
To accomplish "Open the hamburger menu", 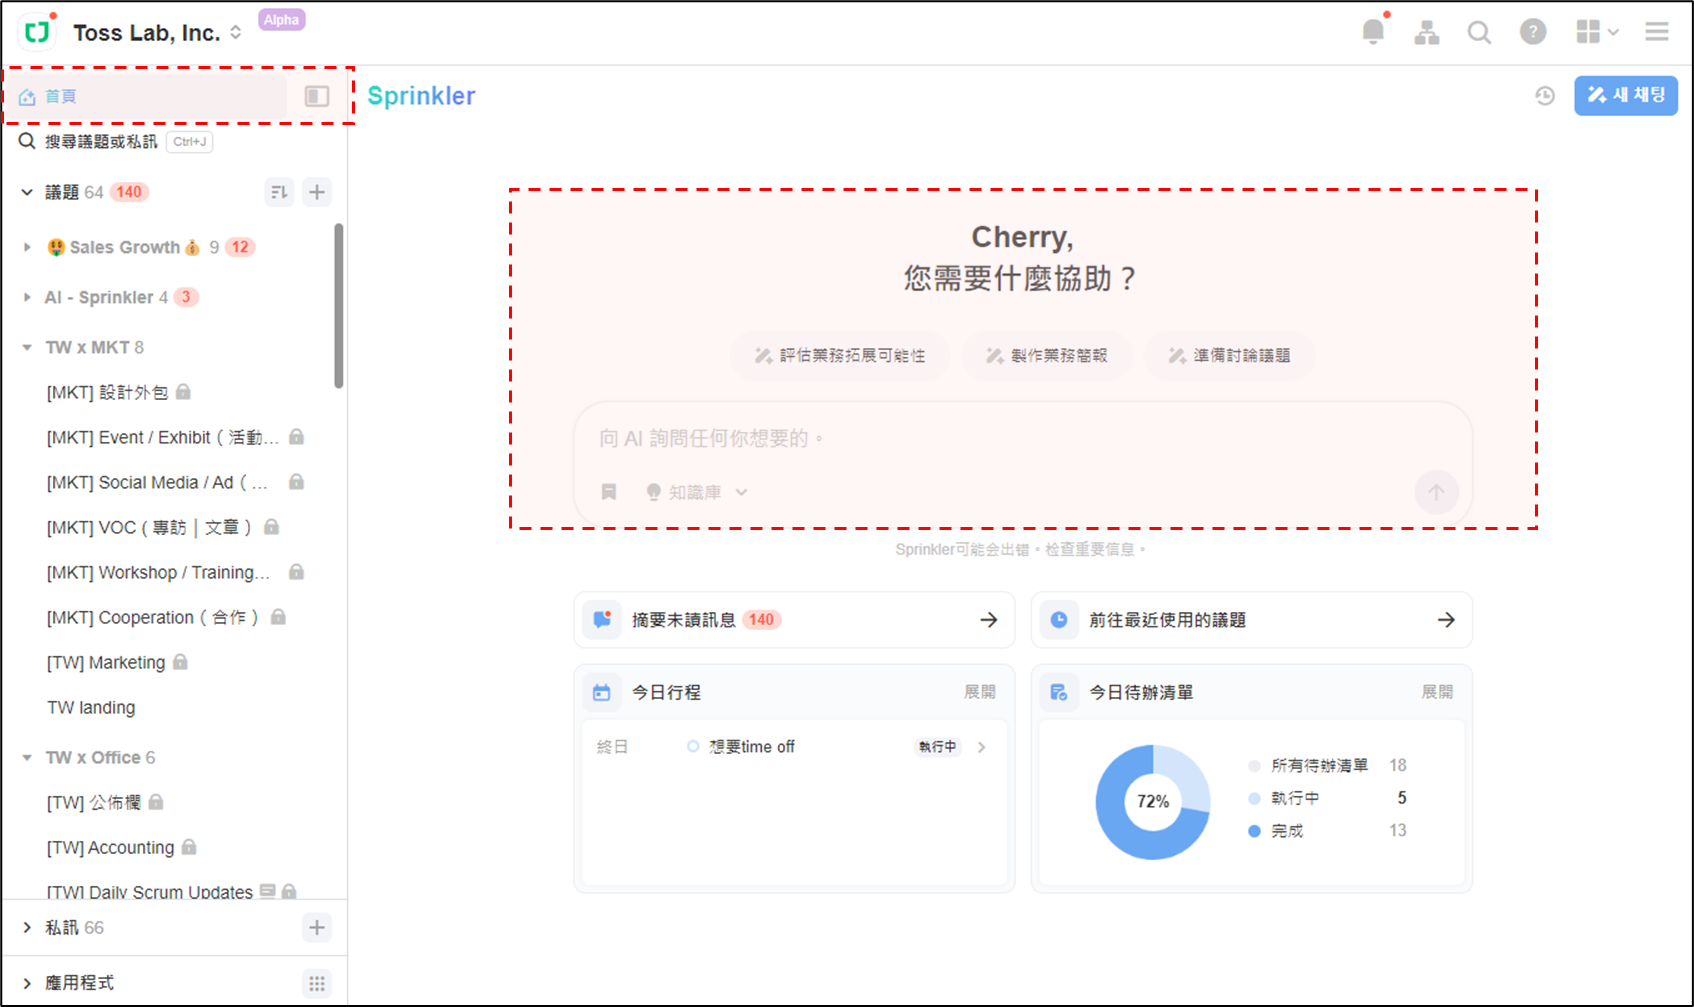I will [1657, 32].
